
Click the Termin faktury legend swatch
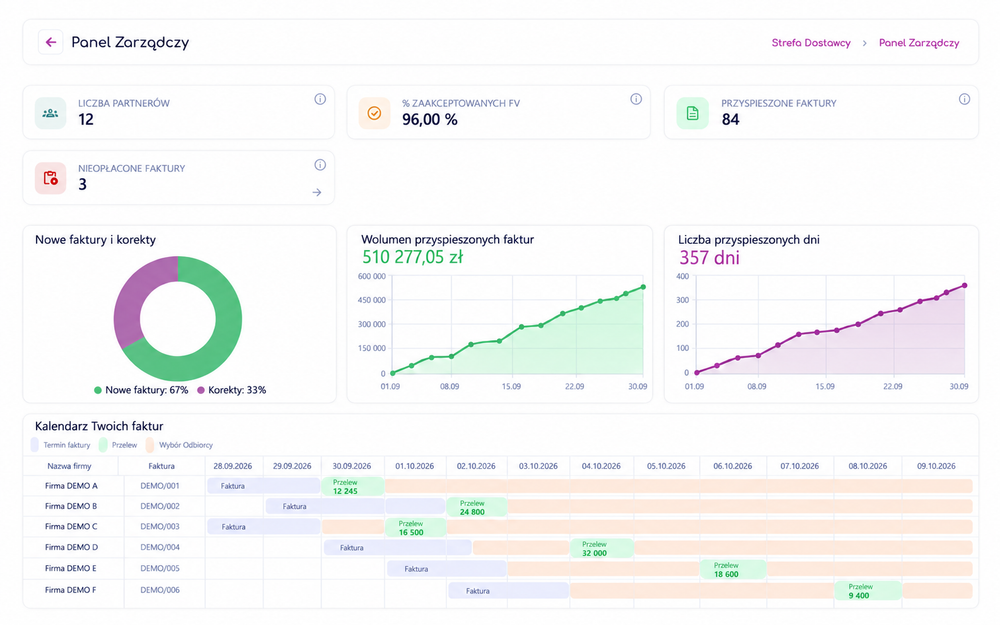(34, 445)
